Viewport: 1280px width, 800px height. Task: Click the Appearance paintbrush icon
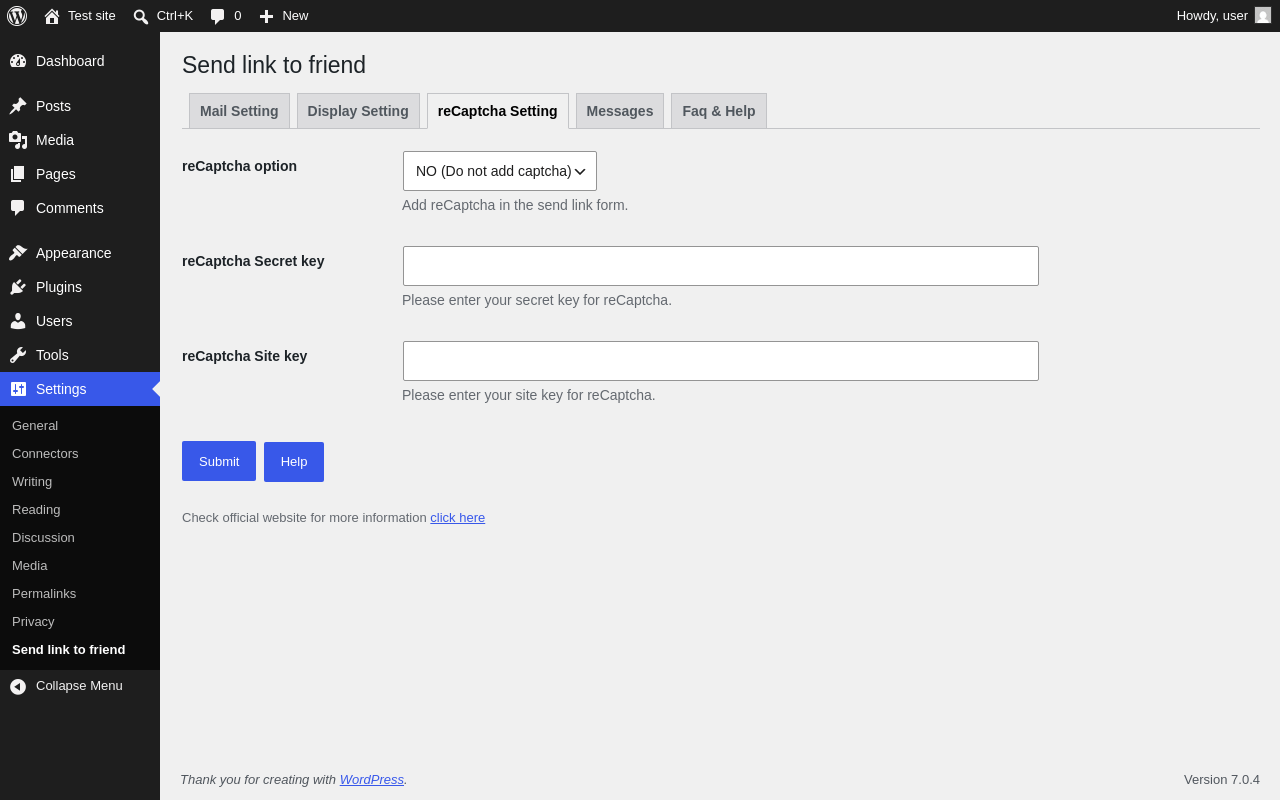coord(18,253)
